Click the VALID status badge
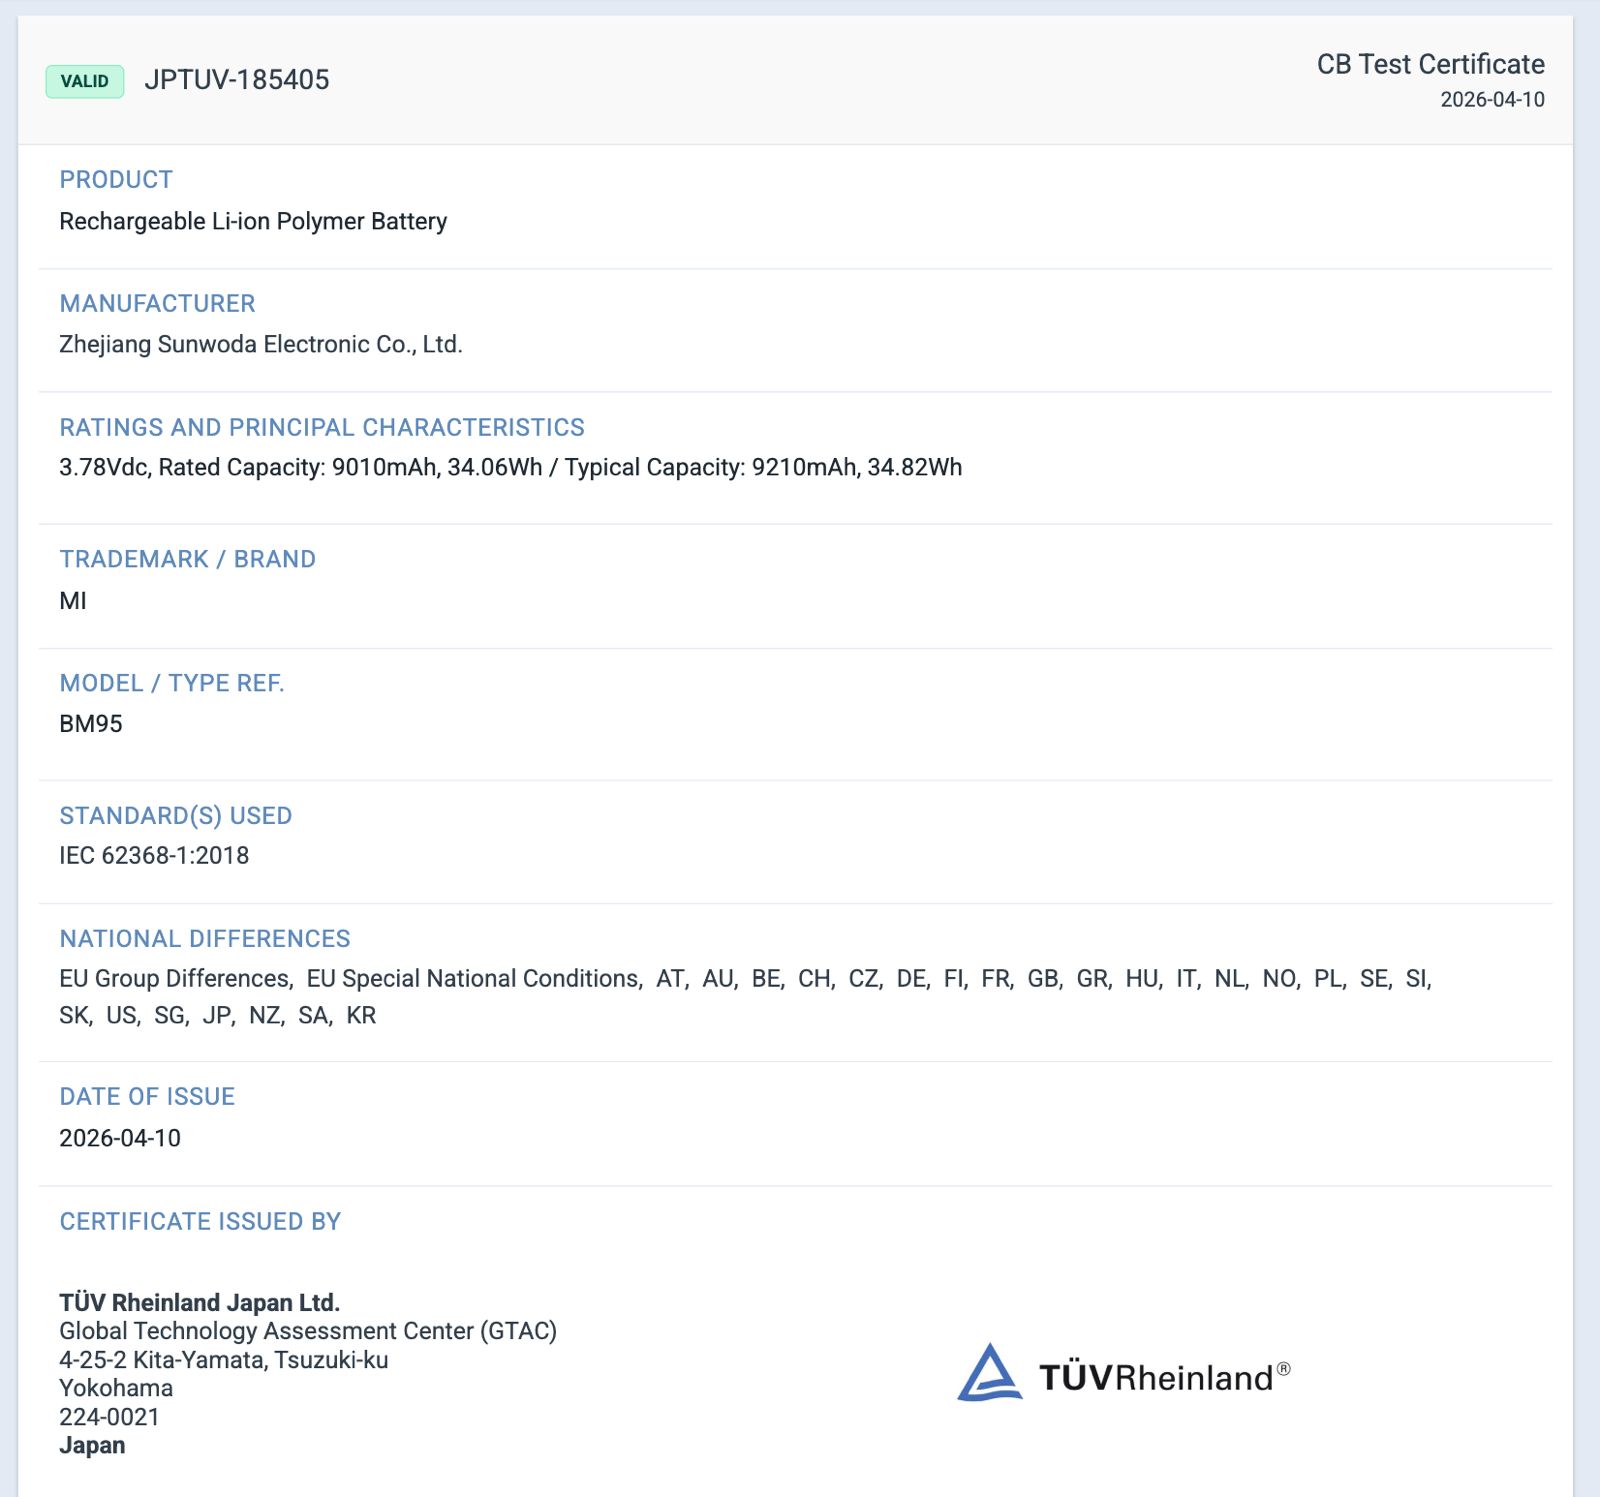The height and width of the screenshot is (1497, 1600). pos(85,81)
